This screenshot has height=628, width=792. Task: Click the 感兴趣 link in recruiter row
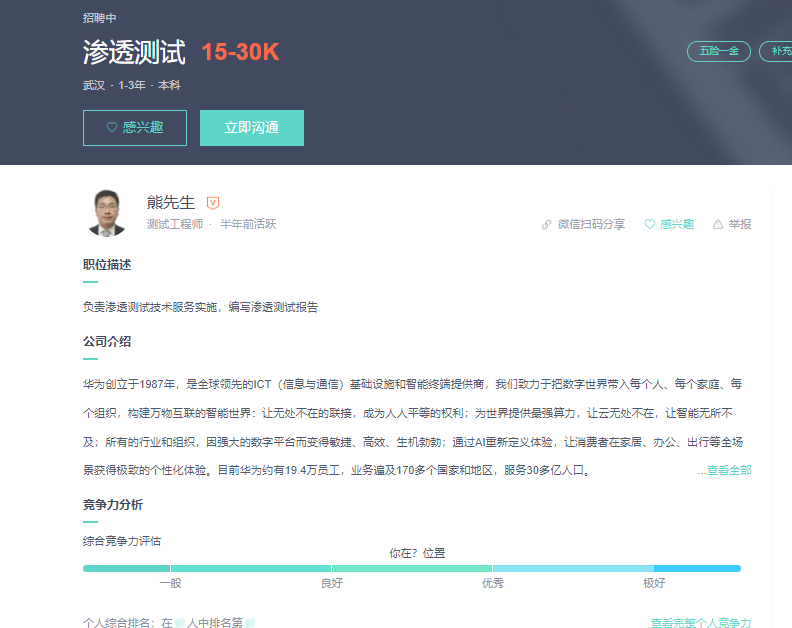(x=677, y=224)
